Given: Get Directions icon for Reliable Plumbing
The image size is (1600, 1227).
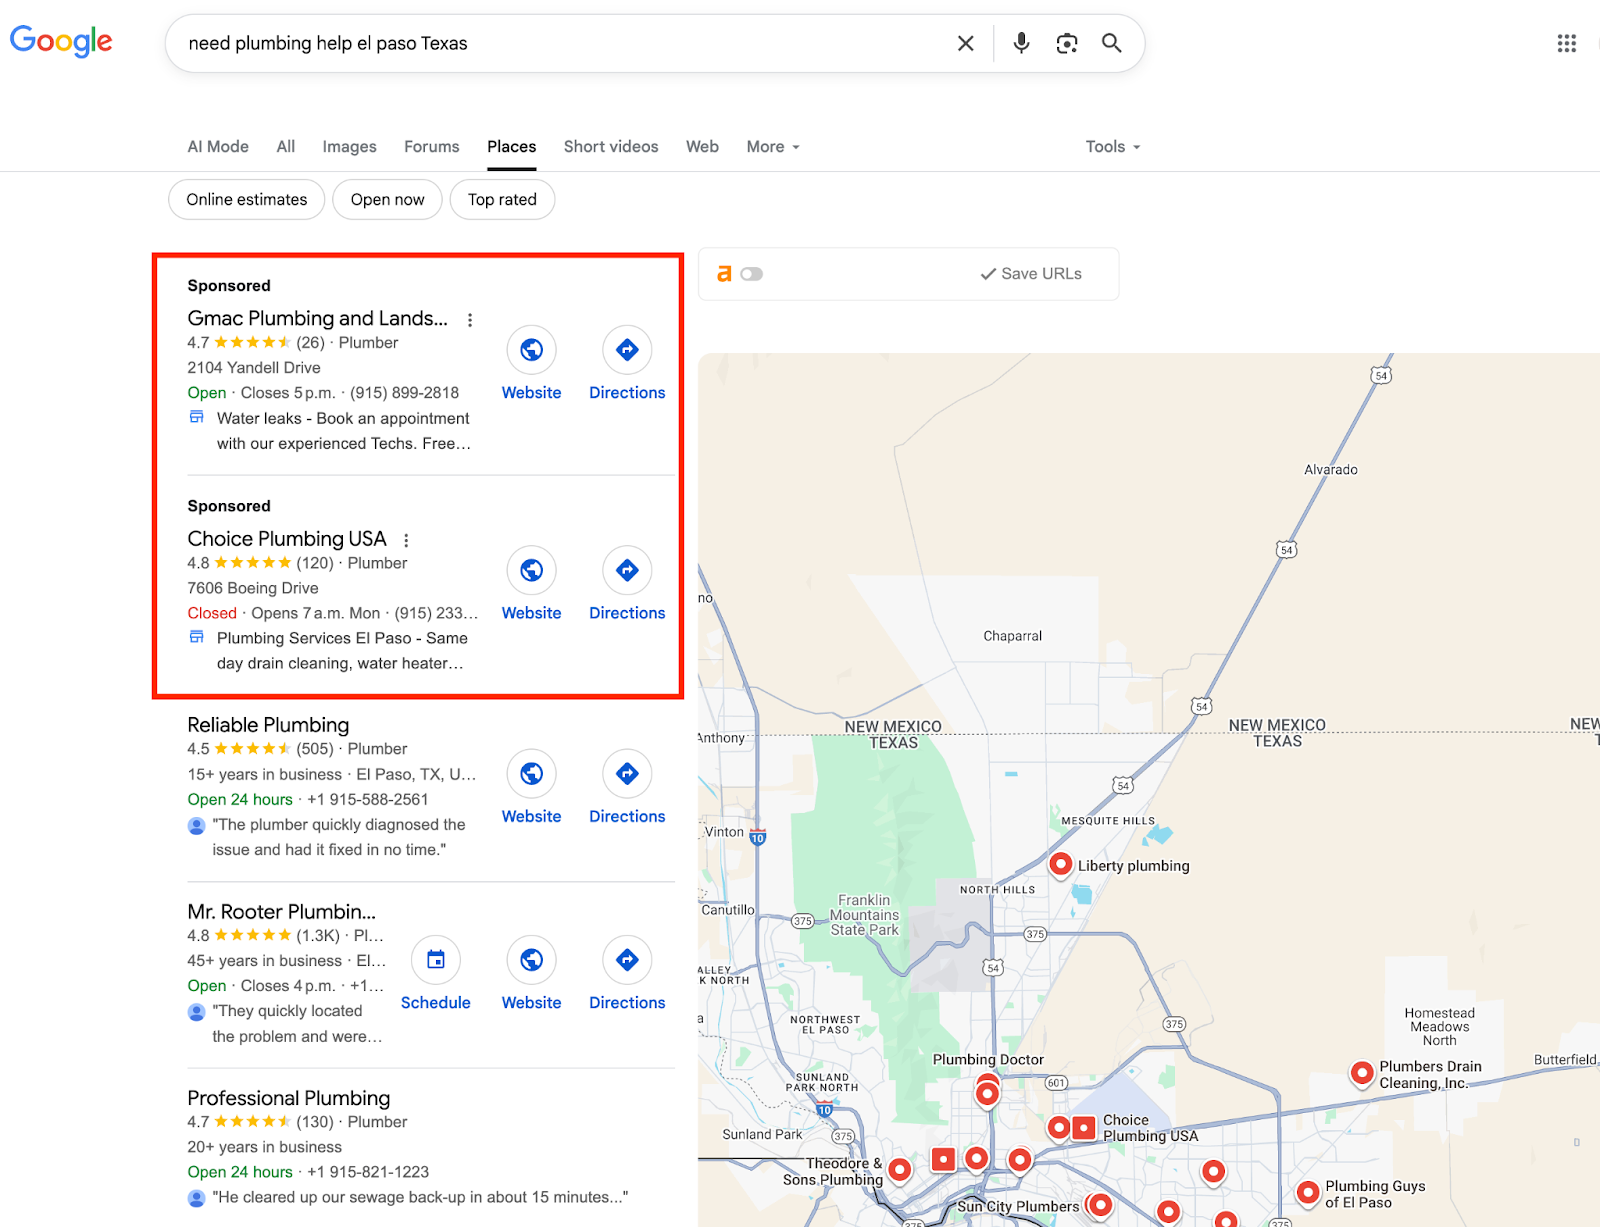Looking at the screenshot, I should pyautogui.click(x=627, y=773).
